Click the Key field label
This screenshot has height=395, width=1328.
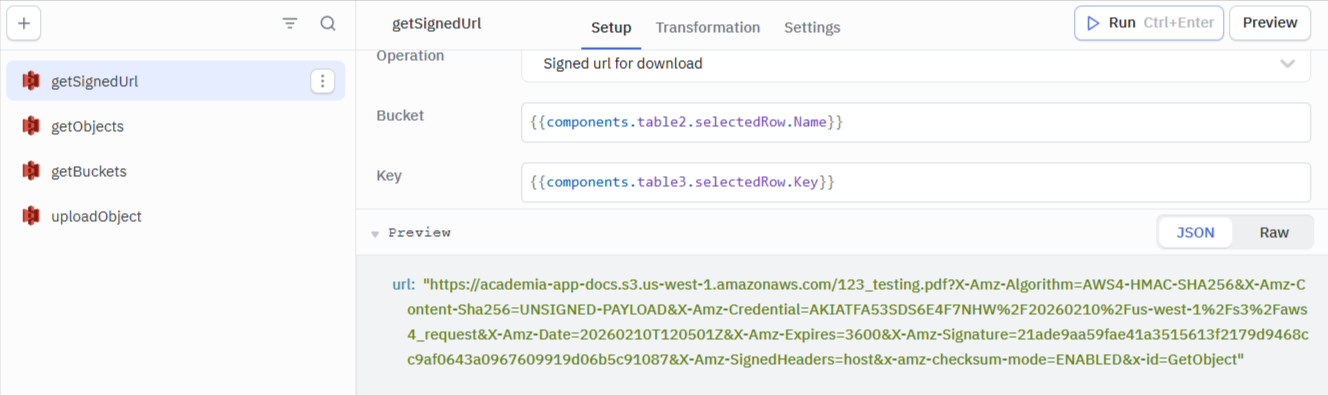tap(389, 175)
